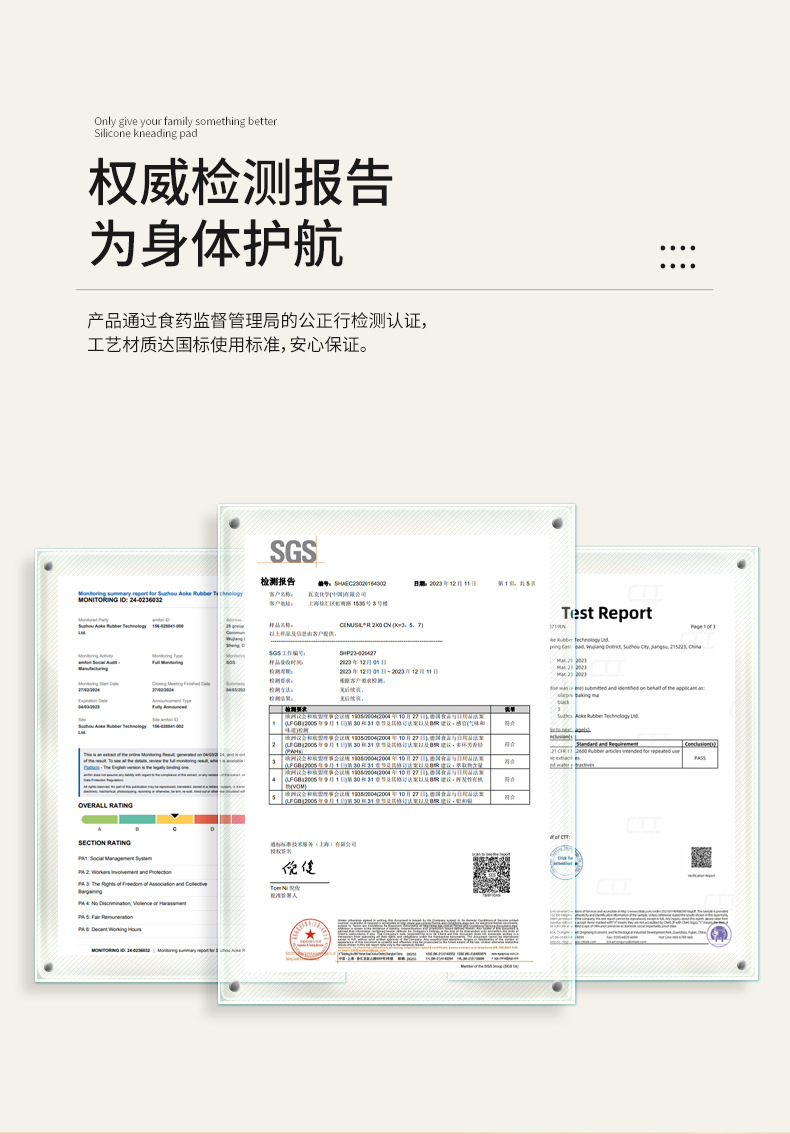The height and width of the screenshot is (1134, 790).
Task: Click the handwritten signature above Tom Ni
Action: pyautogui.click(x=299, y=866)
